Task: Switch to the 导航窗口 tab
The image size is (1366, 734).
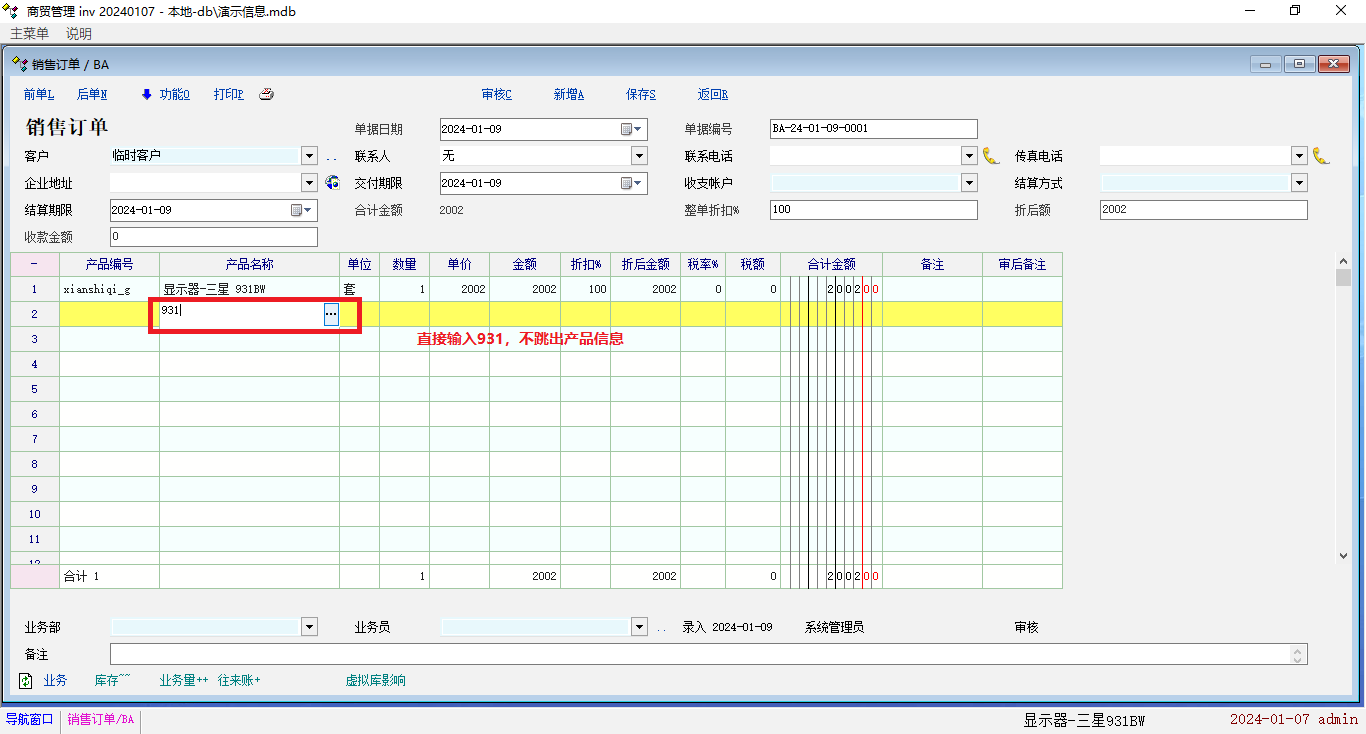Action: [x=30, y=719]
